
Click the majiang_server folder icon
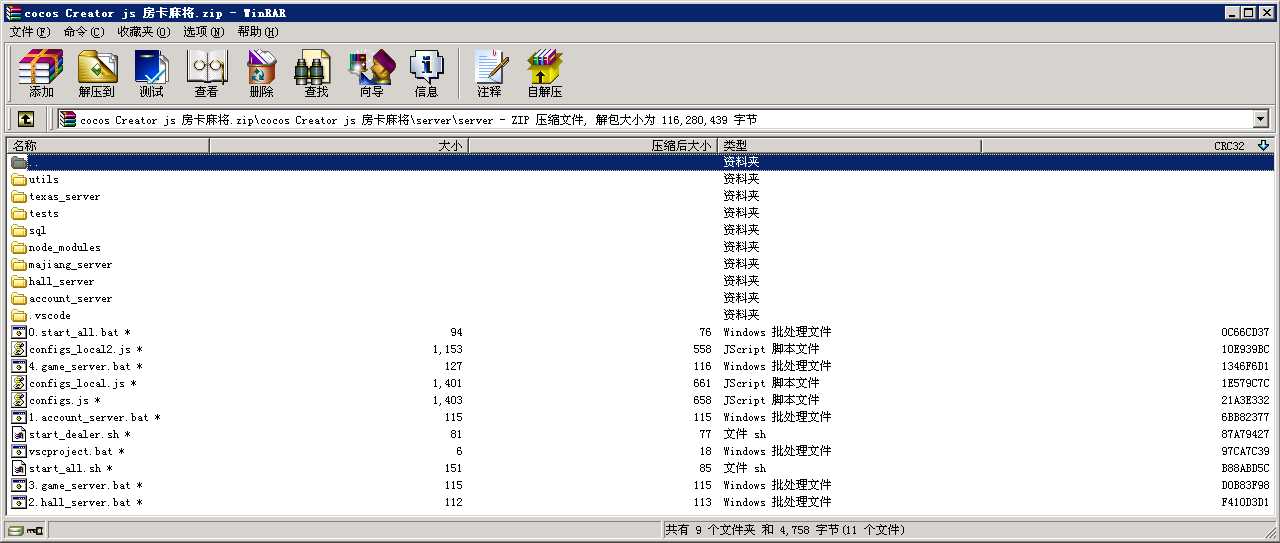pos(19,265)
